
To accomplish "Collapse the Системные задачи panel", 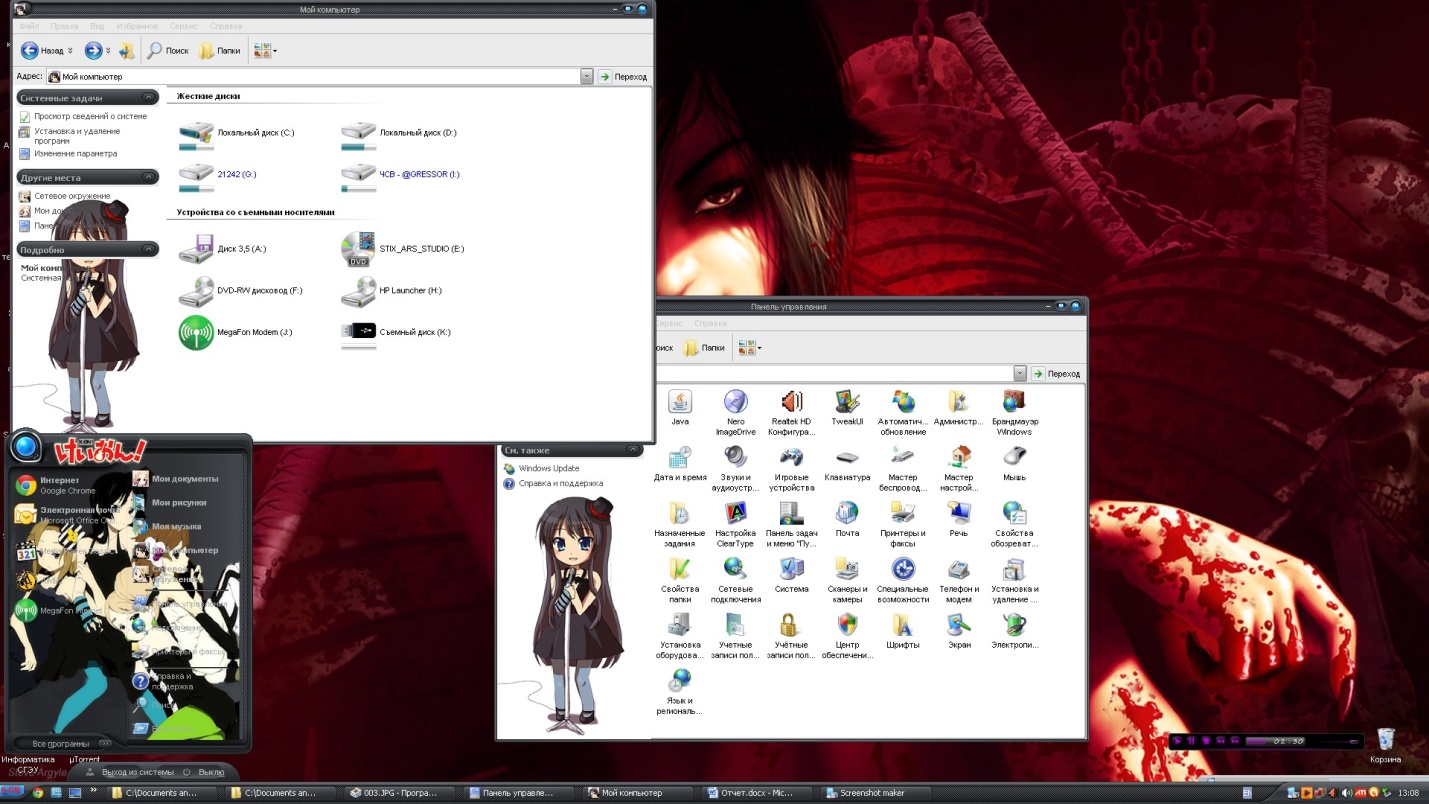I will coord(149,97).
